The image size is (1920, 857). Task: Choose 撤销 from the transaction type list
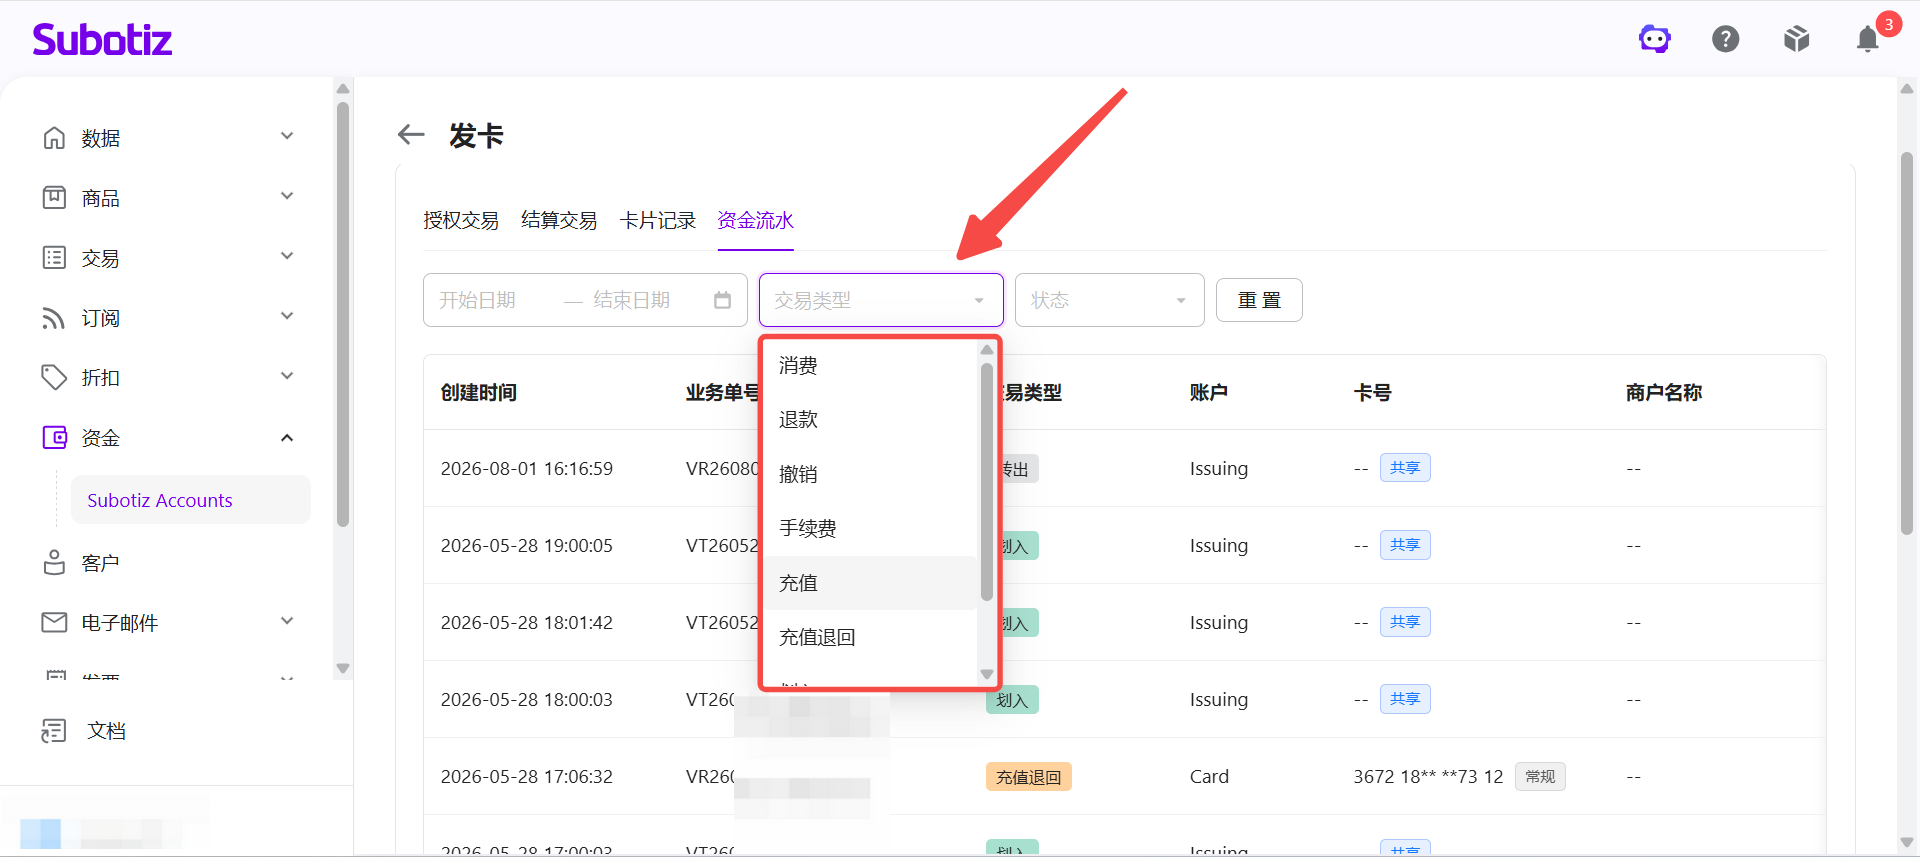click(x=870, y=474)
